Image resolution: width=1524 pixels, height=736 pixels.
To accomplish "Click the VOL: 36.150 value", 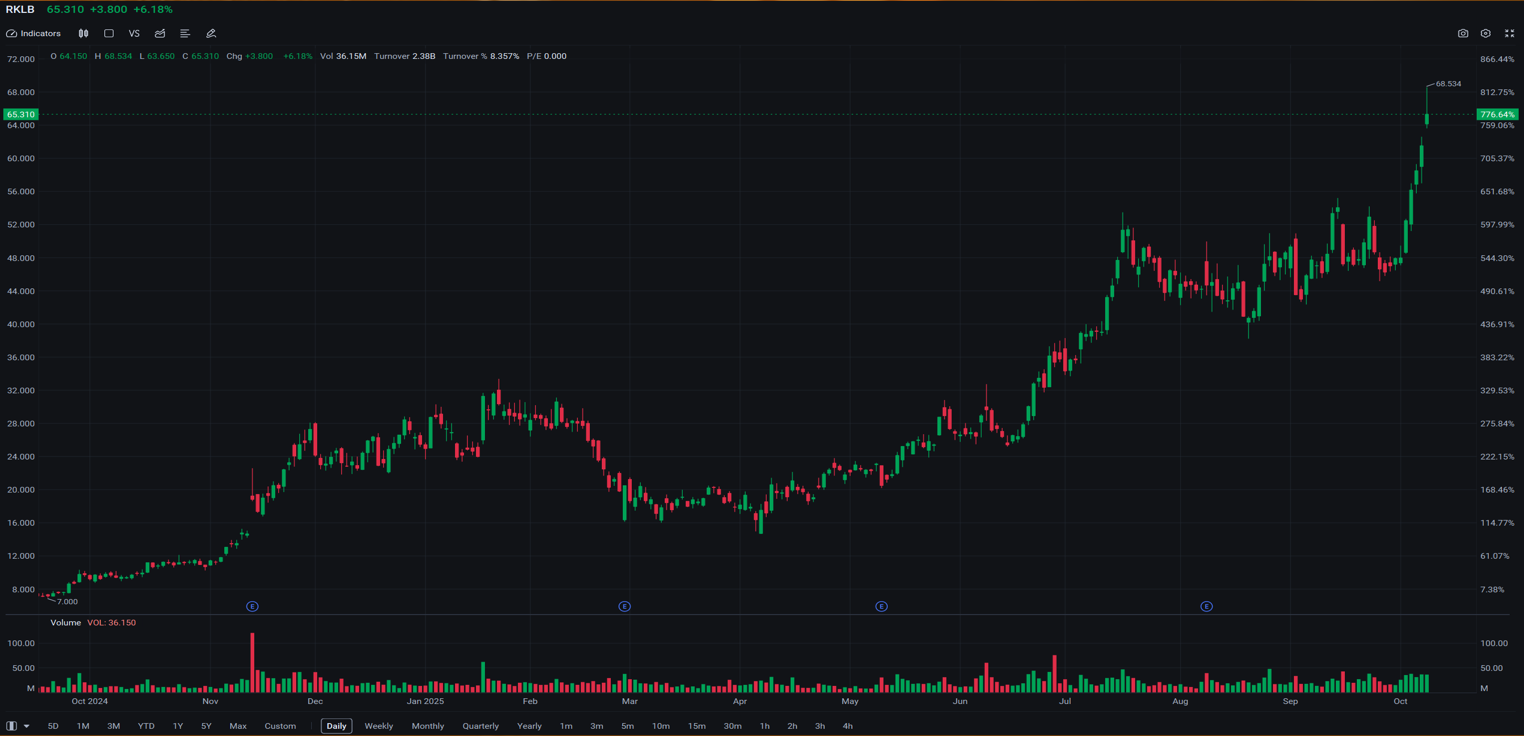I will click(111, 623).
